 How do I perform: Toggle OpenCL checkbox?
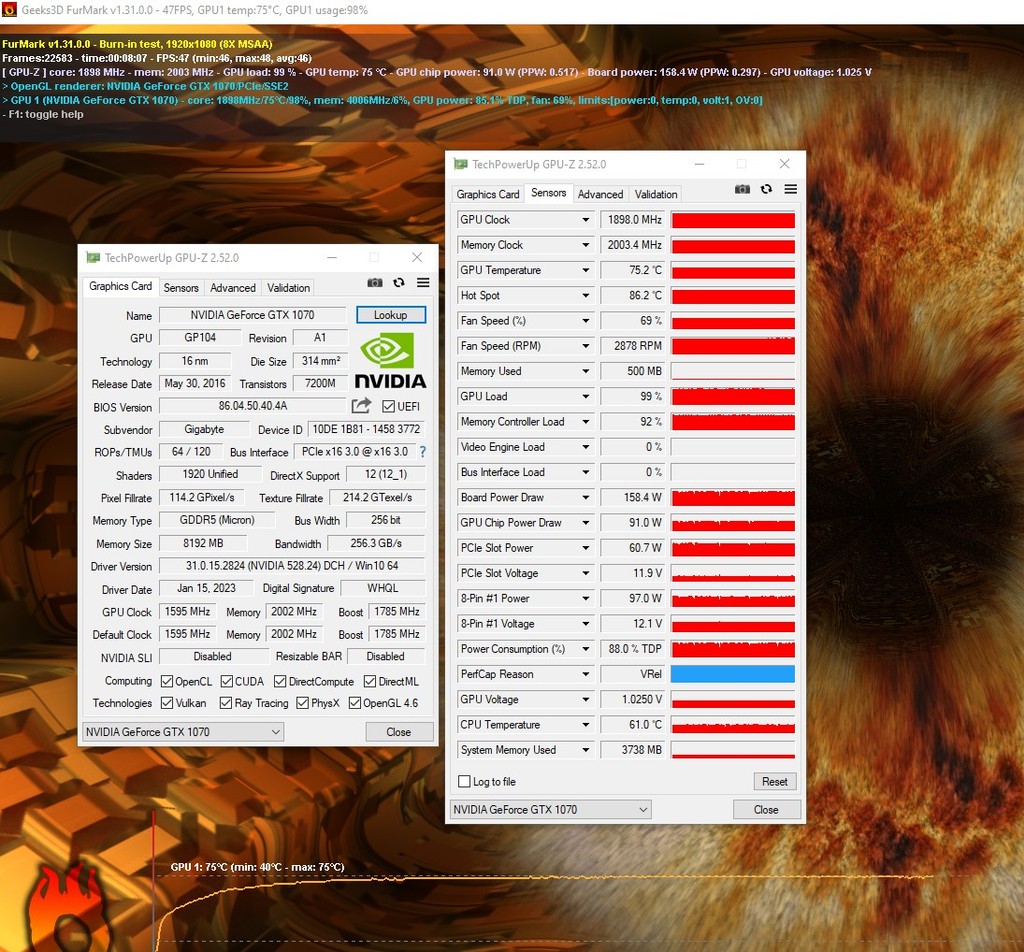[x=167, y=682]
